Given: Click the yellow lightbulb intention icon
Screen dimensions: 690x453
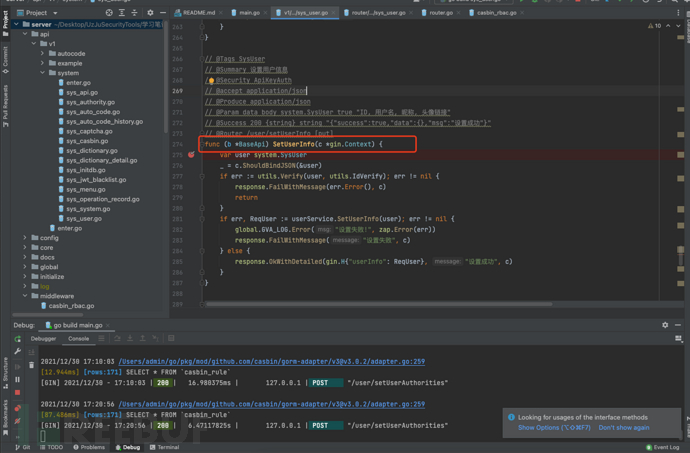Looking at the screenshot, I should pyautogui.click(x=211, y=81).
